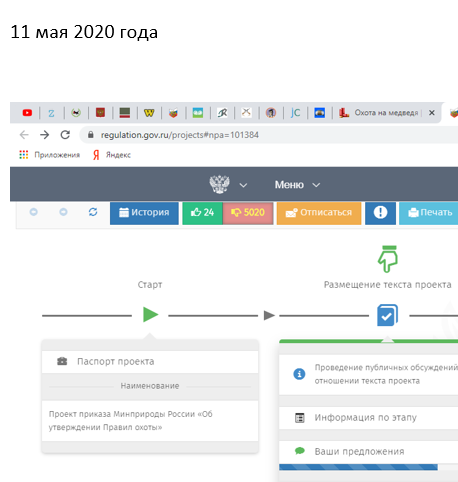The image size is (458, 482).
Task: Go back to the previous page
Action: click(24, 135)
